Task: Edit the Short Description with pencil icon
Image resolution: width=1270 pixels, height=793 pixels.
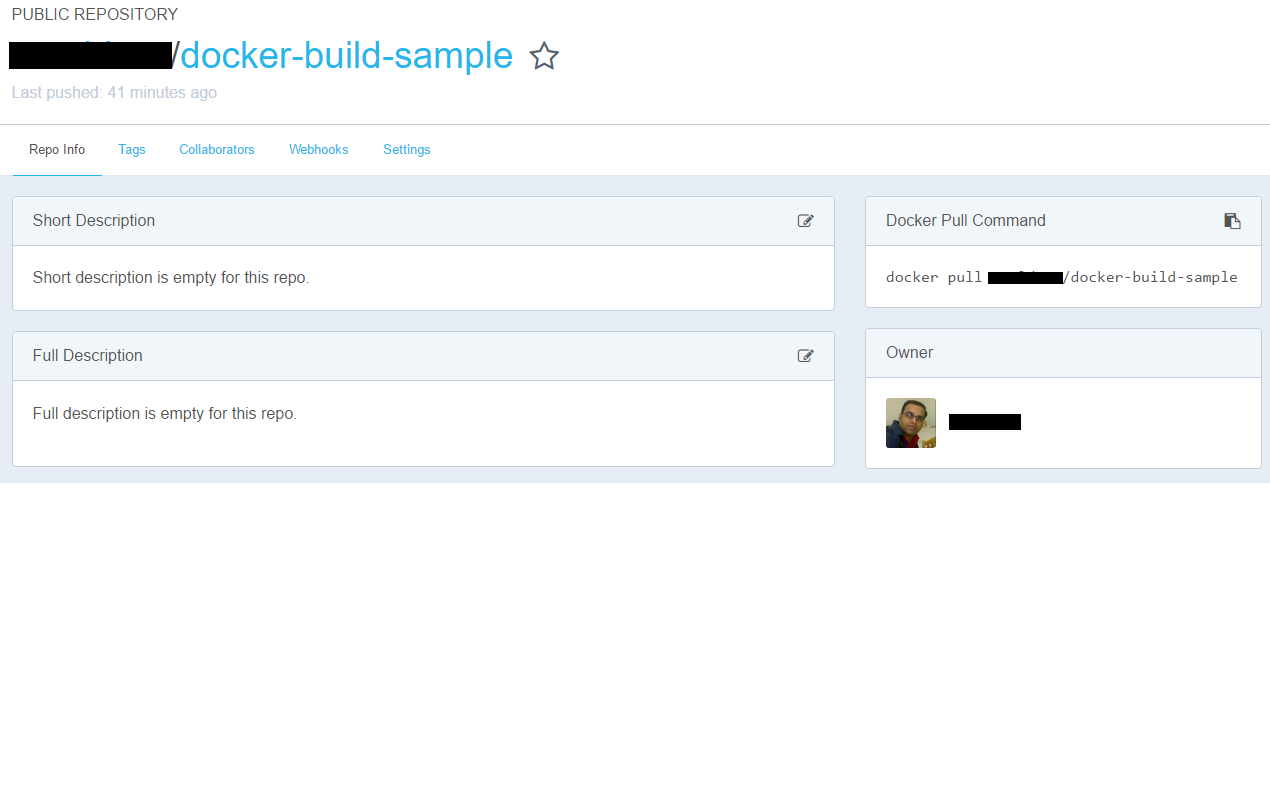Action: click(x=805, y=221)
